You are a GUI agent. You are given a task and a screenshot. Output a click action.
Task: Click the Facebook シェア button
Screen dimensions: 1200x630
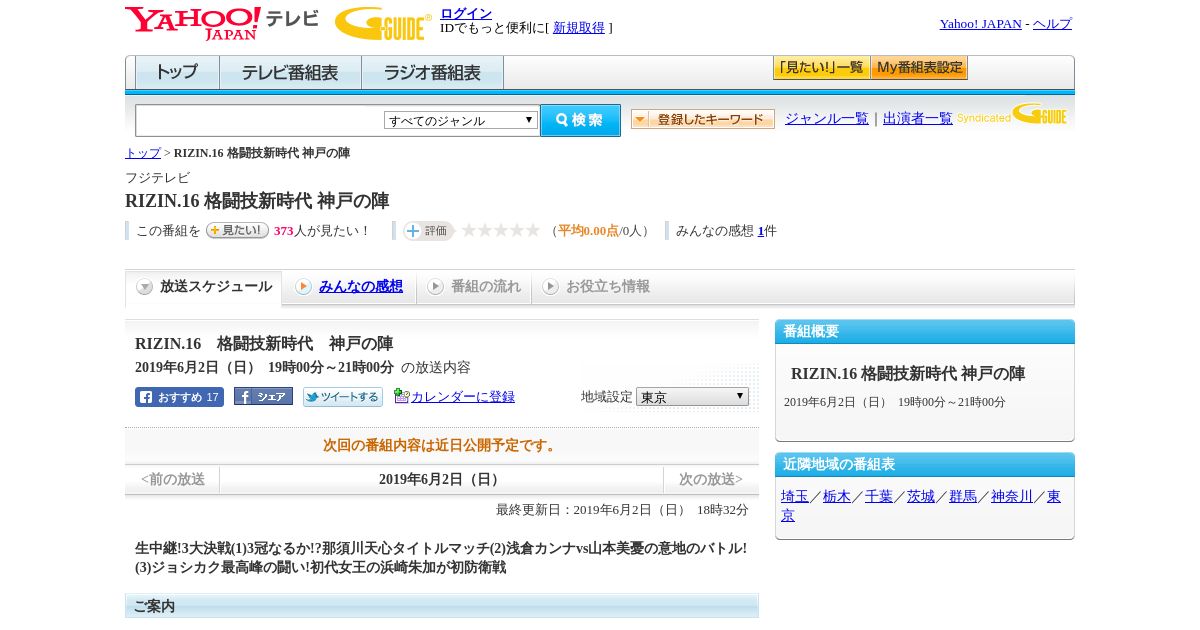click(x=263, y=396)
